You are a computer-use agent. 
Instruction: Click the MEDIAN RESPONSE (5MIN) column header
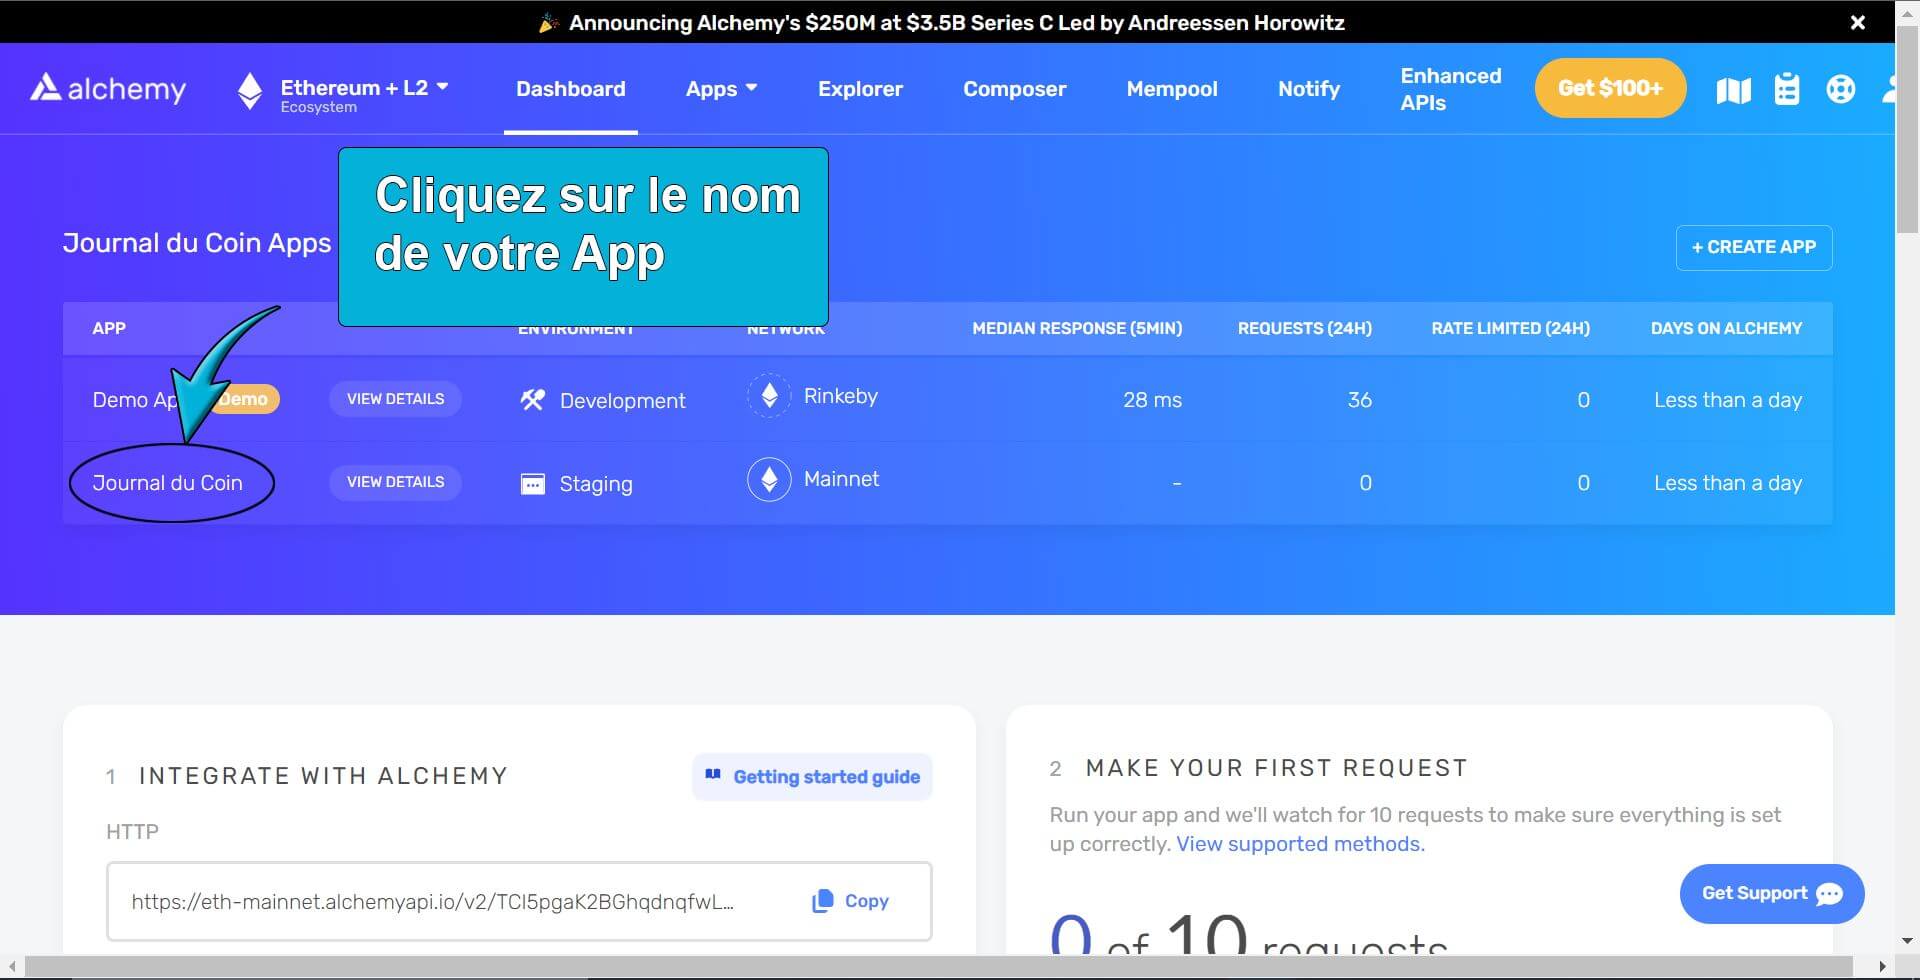tap(1077, 328)
